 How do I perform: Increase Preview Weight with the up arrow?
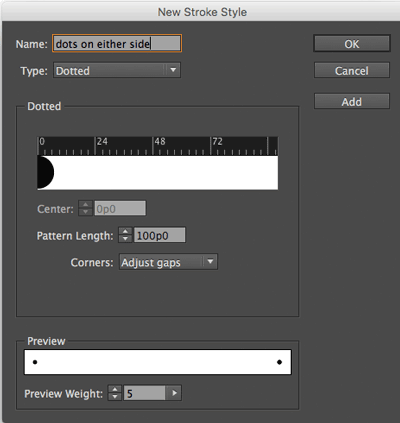(x=115, y=389)
